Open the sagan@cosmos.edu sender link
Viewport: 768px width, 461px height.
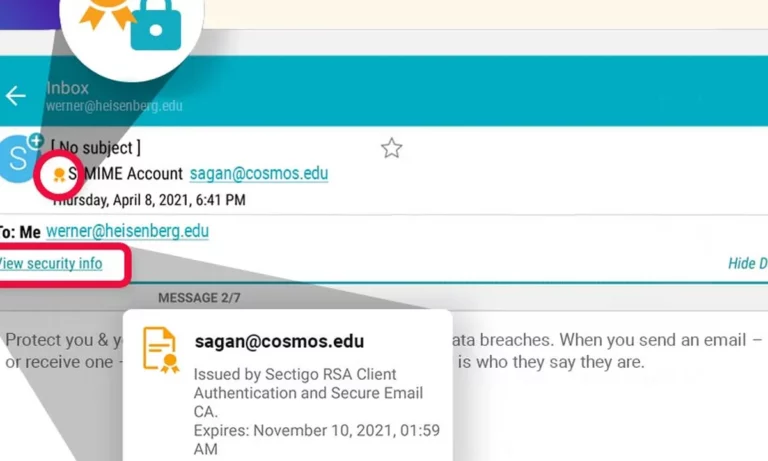tap(259, 173)
